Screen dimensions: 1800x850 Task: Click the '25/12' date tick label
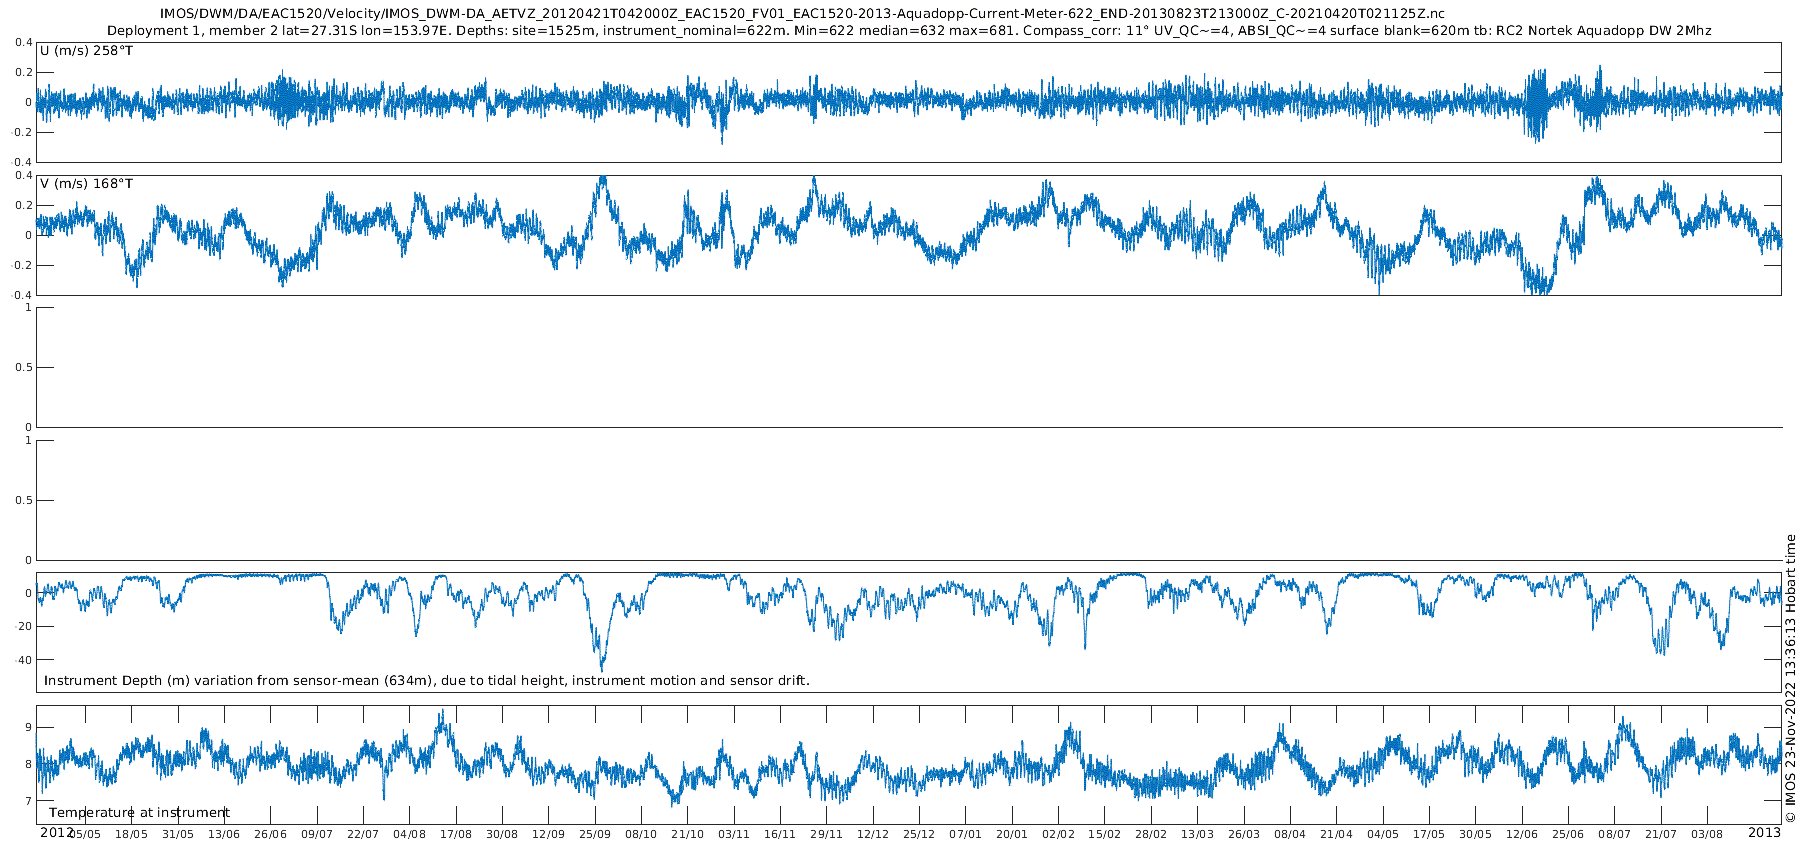(919, 835)
